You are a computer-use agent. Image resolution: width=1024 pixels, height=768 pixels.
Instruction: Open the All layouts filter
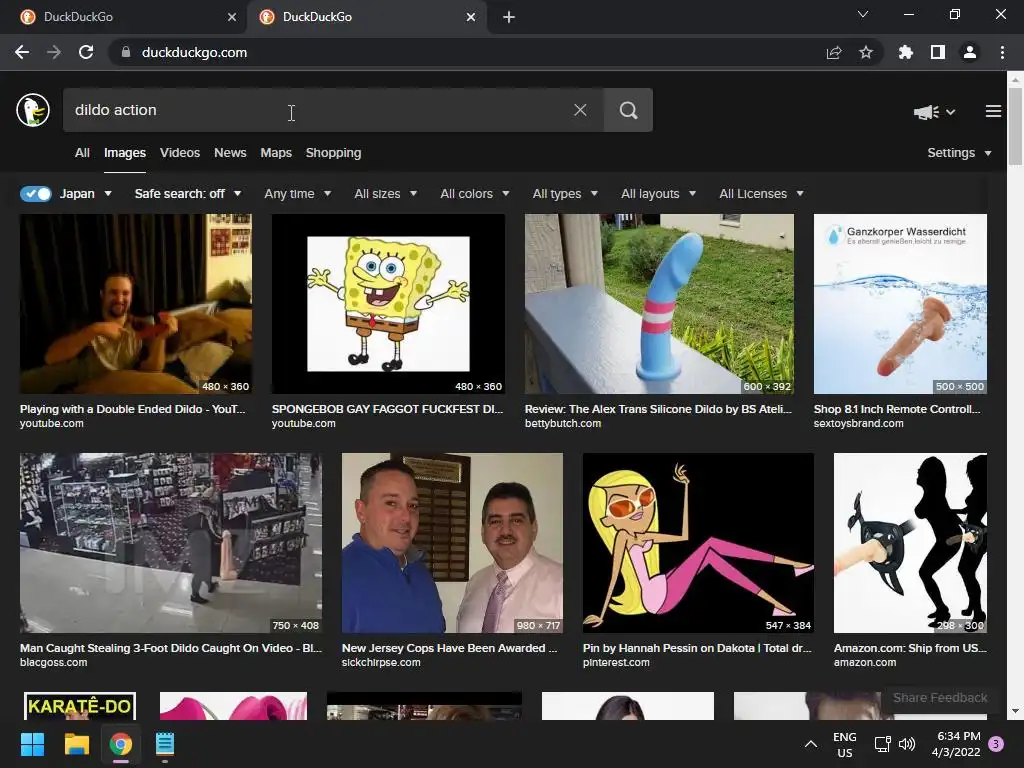[x=658, y=194]
